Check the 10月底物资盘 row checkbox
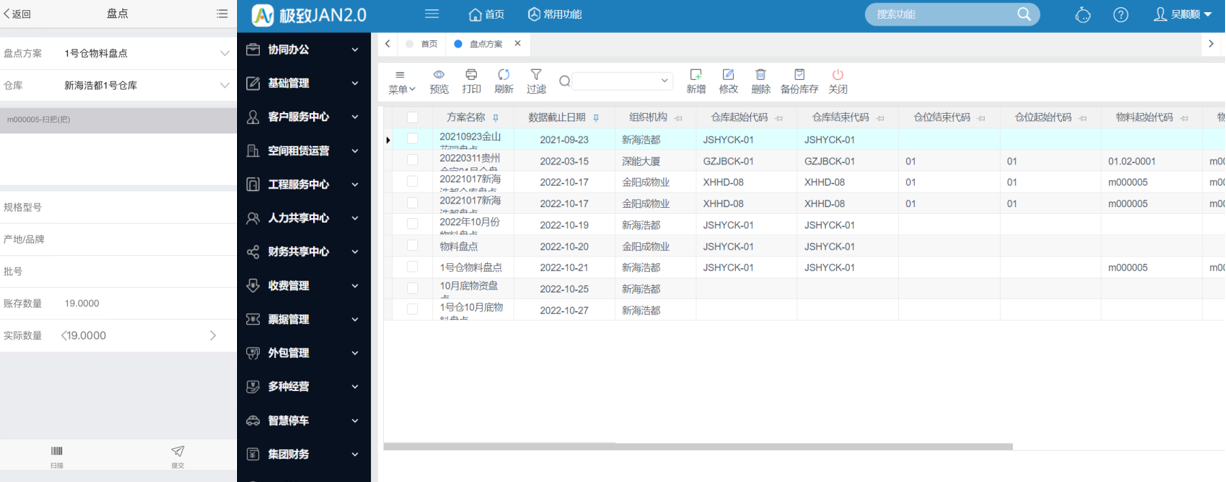 [412, 289]
